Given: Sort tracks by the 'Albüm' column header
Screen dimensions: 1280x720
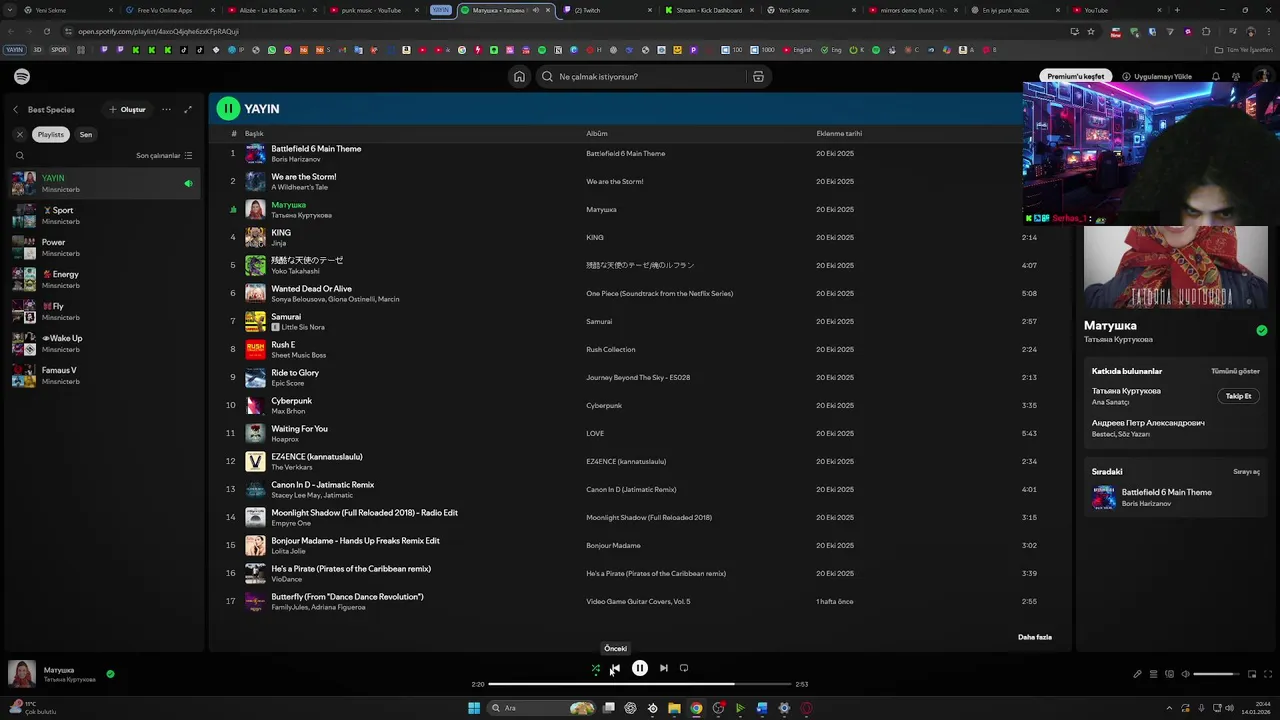Looking at the screenshot, I should point(596,134).
